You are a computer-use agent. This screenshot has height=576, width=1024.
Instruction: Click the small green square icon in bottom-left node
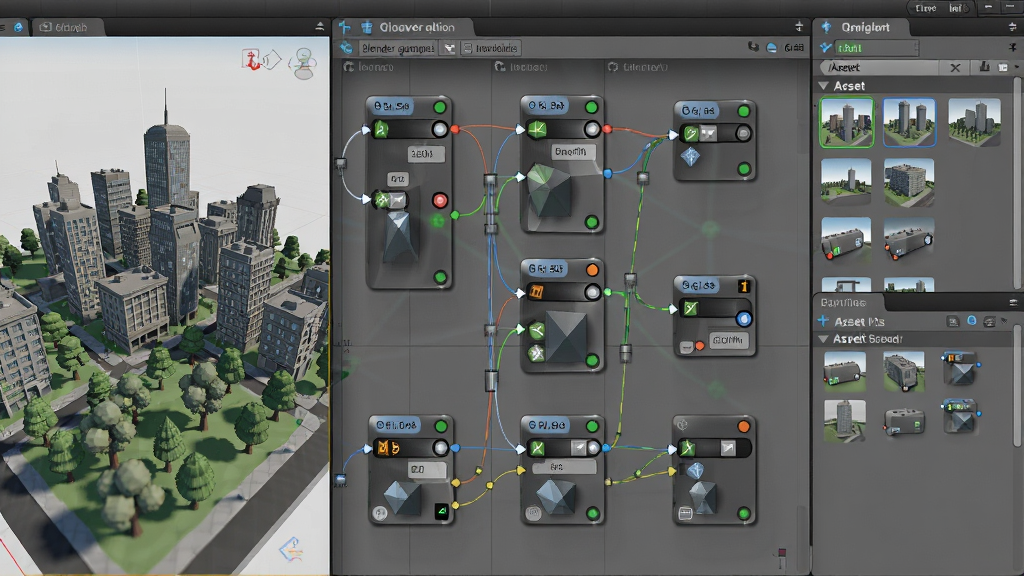click(442, 512)
